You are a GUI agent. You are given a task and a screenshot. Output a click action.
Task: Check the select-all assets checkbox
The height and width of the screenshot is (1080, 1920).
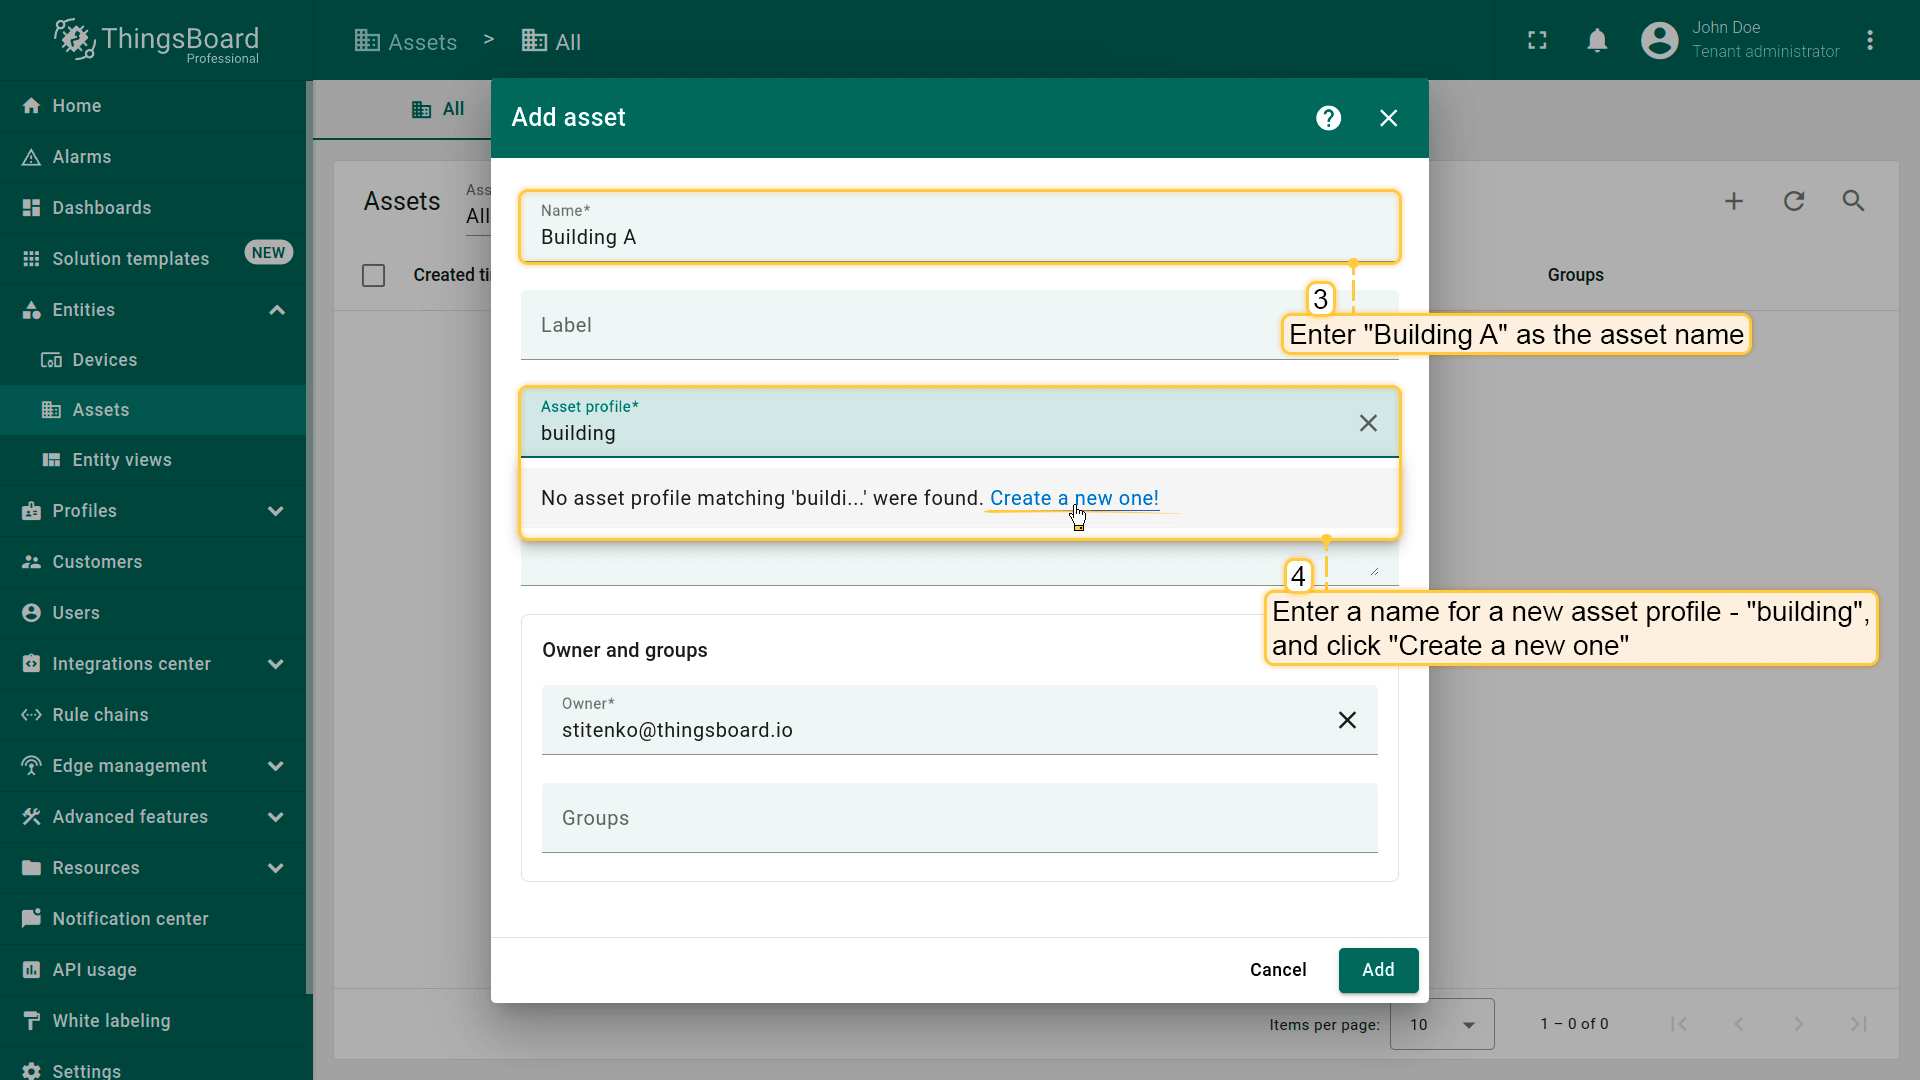click(x=373, y=275)
